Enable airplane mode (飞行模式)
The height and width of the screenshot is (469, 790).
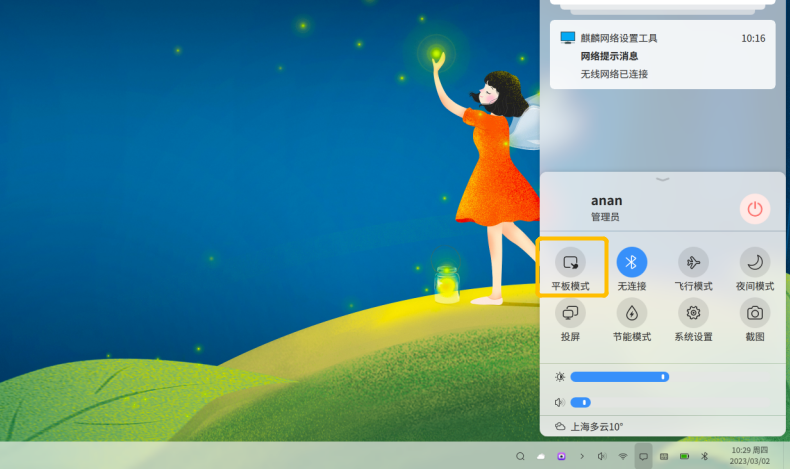(693, 262)
